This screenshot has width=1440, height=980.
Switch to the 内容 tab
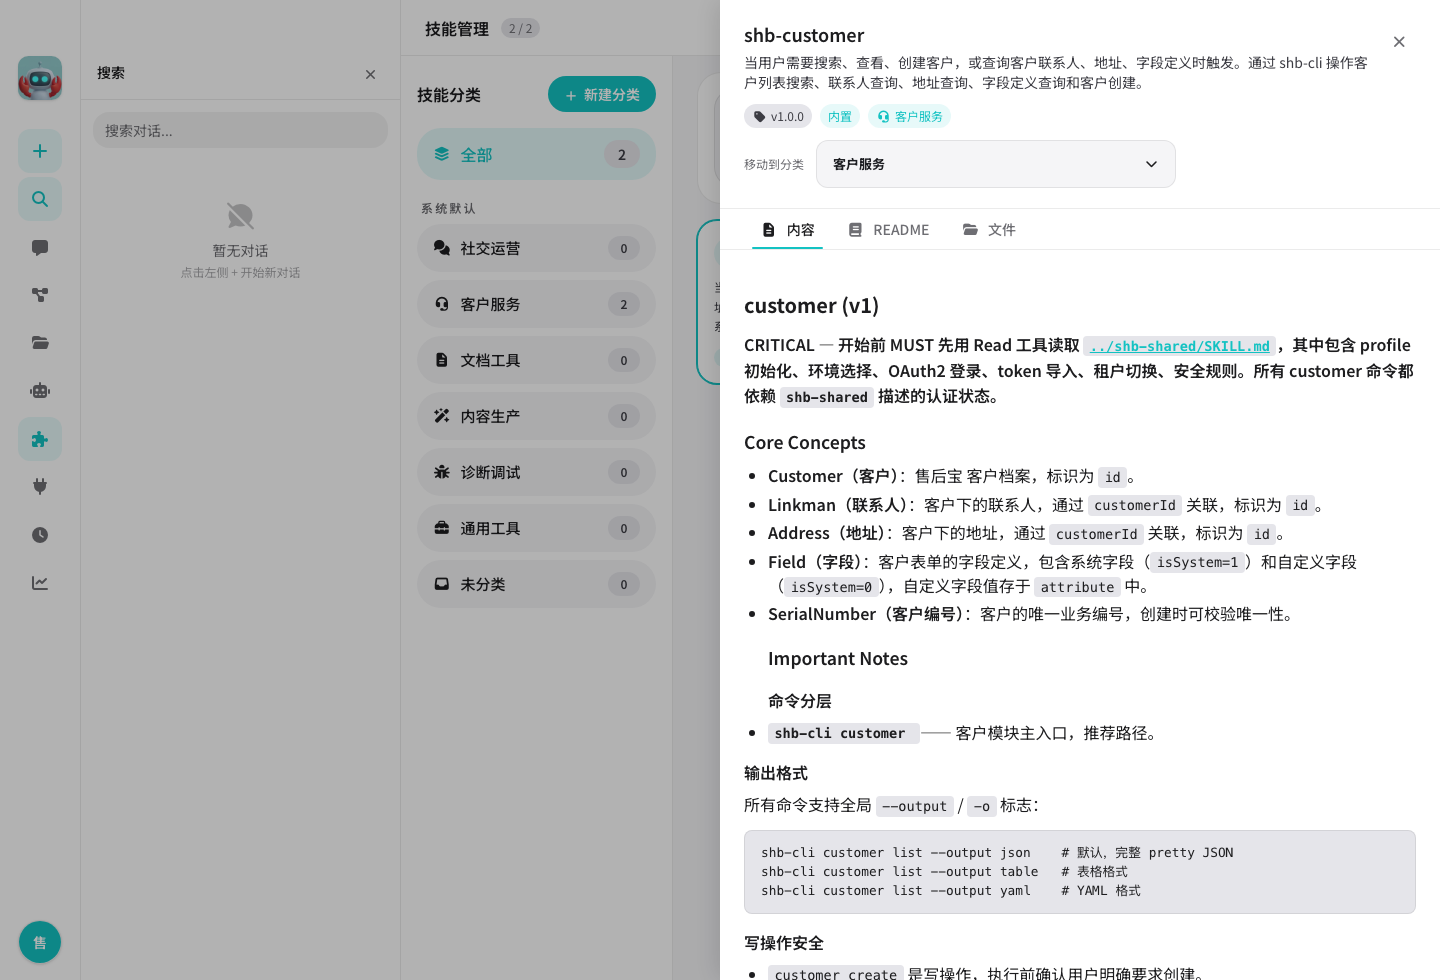[x=788, y=230]
